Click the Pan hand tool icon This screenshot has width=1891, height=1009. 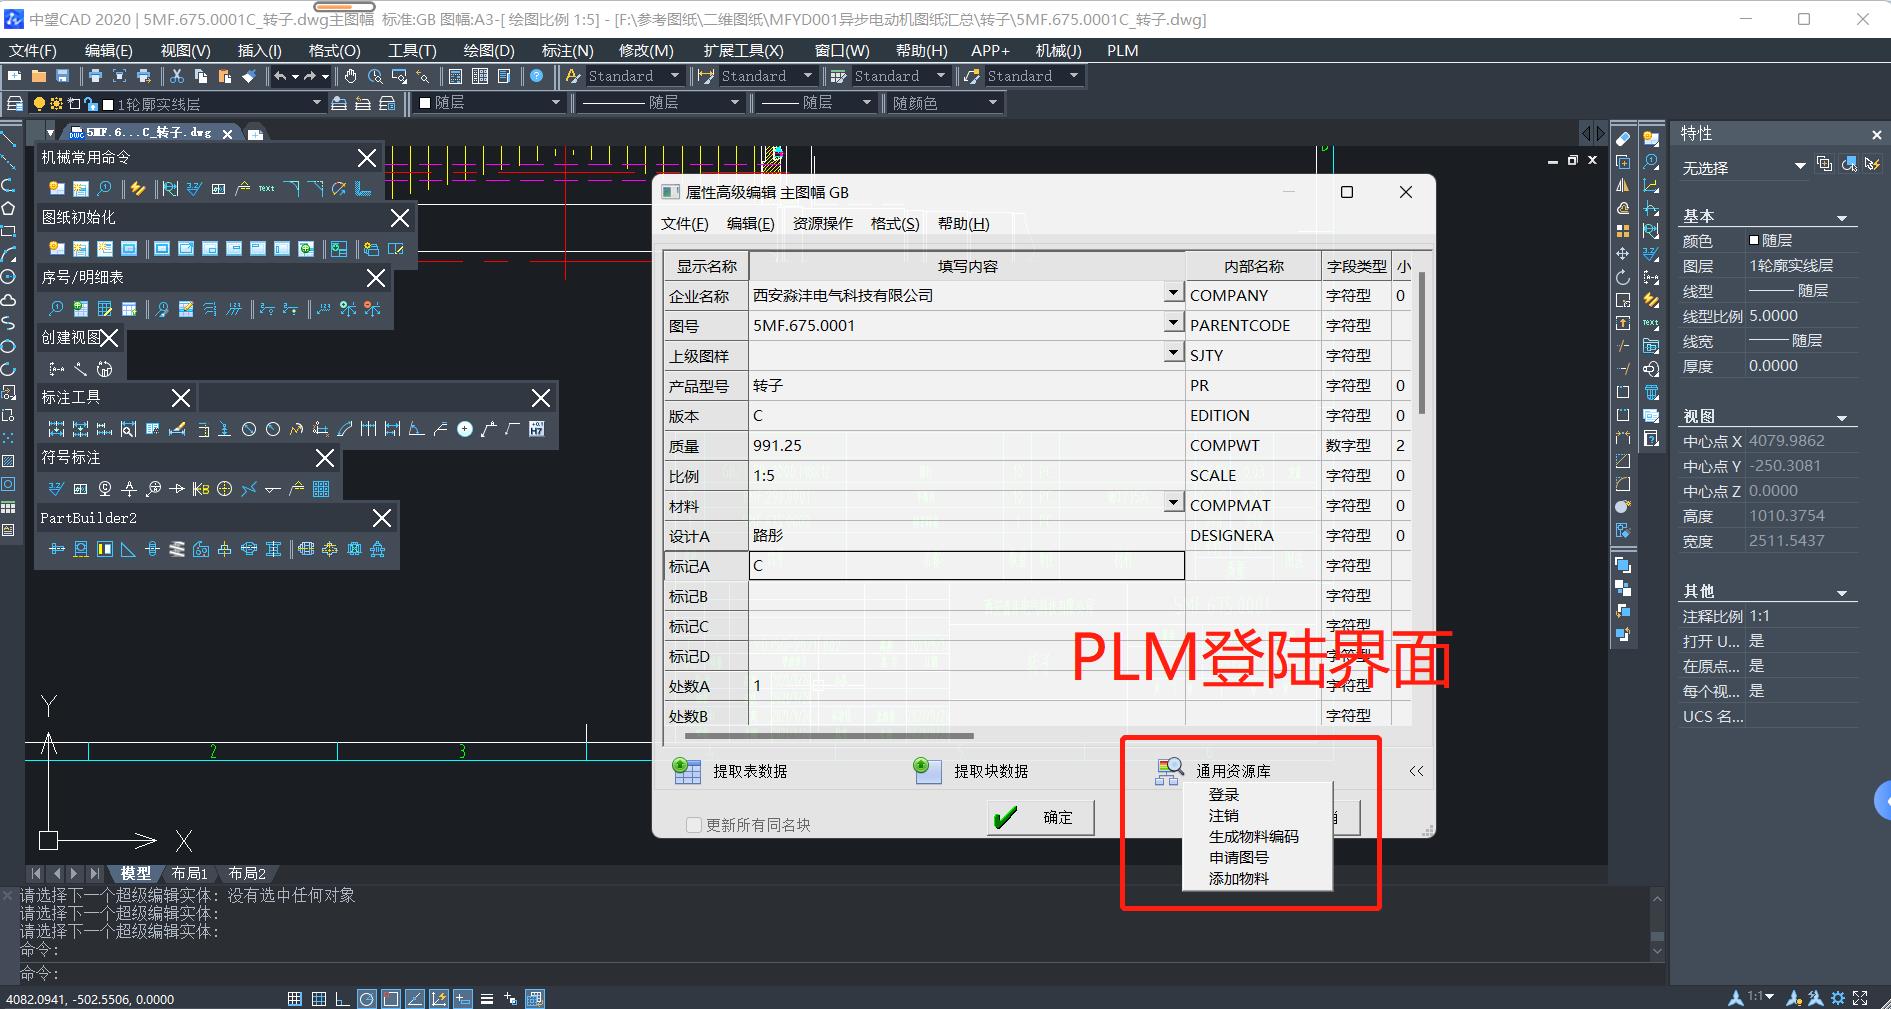point(351,76)
